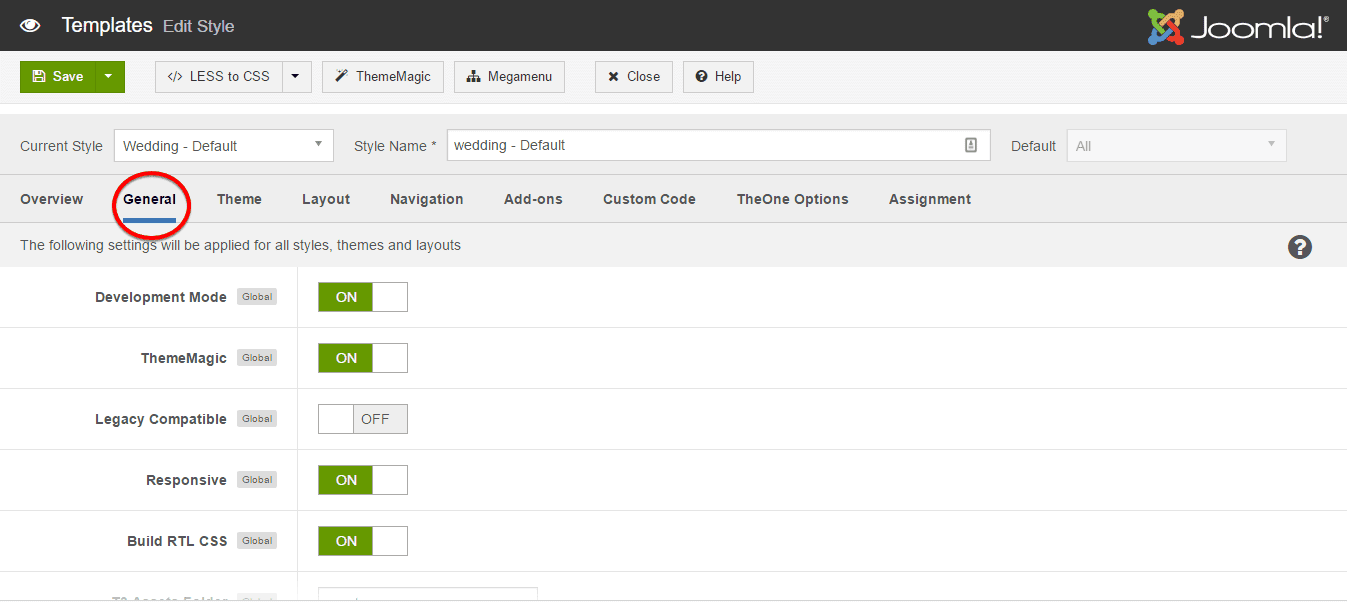Viewport: 1347px width, 602px height.
Task: Enable the Legacy Compatible switch
Action: coord(362,419)
